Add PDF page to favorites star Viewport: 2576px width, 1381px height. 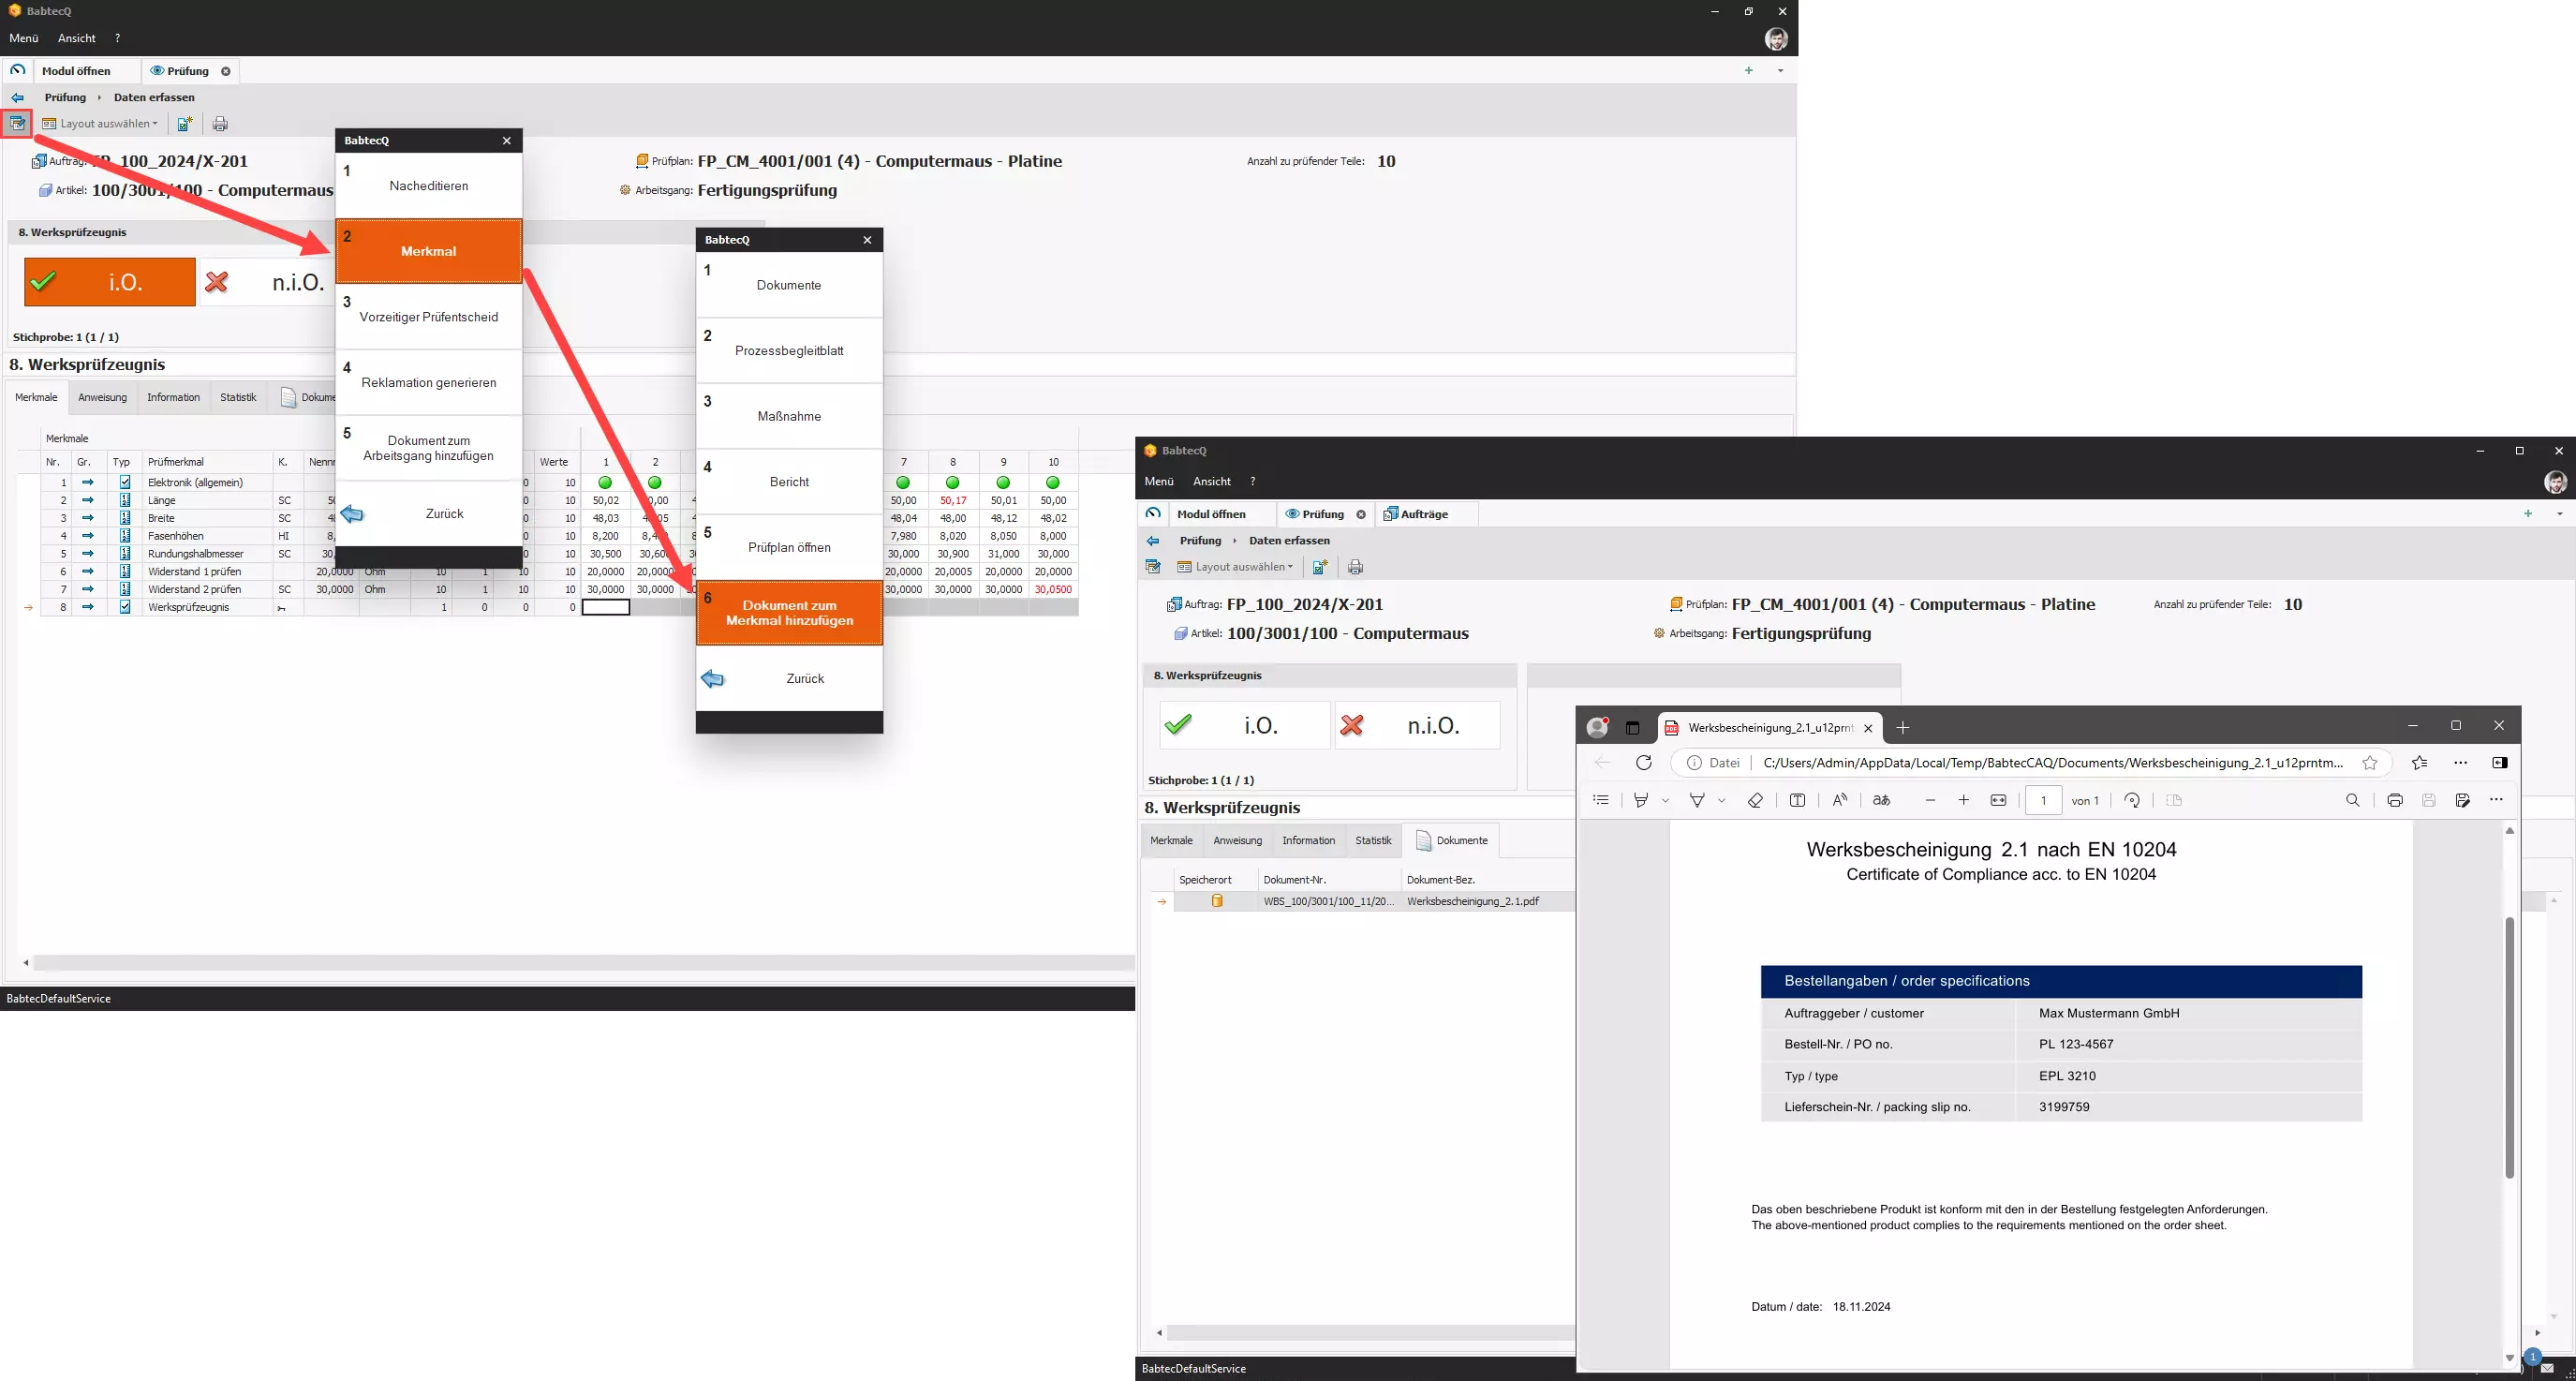(x=2370, y=763)
